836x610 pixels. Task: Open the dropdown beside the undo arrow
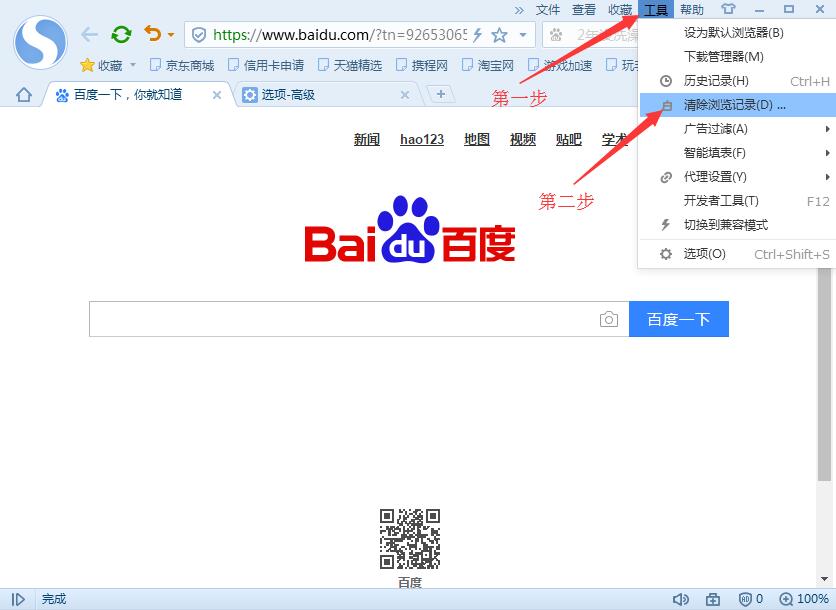pos(171,35)
